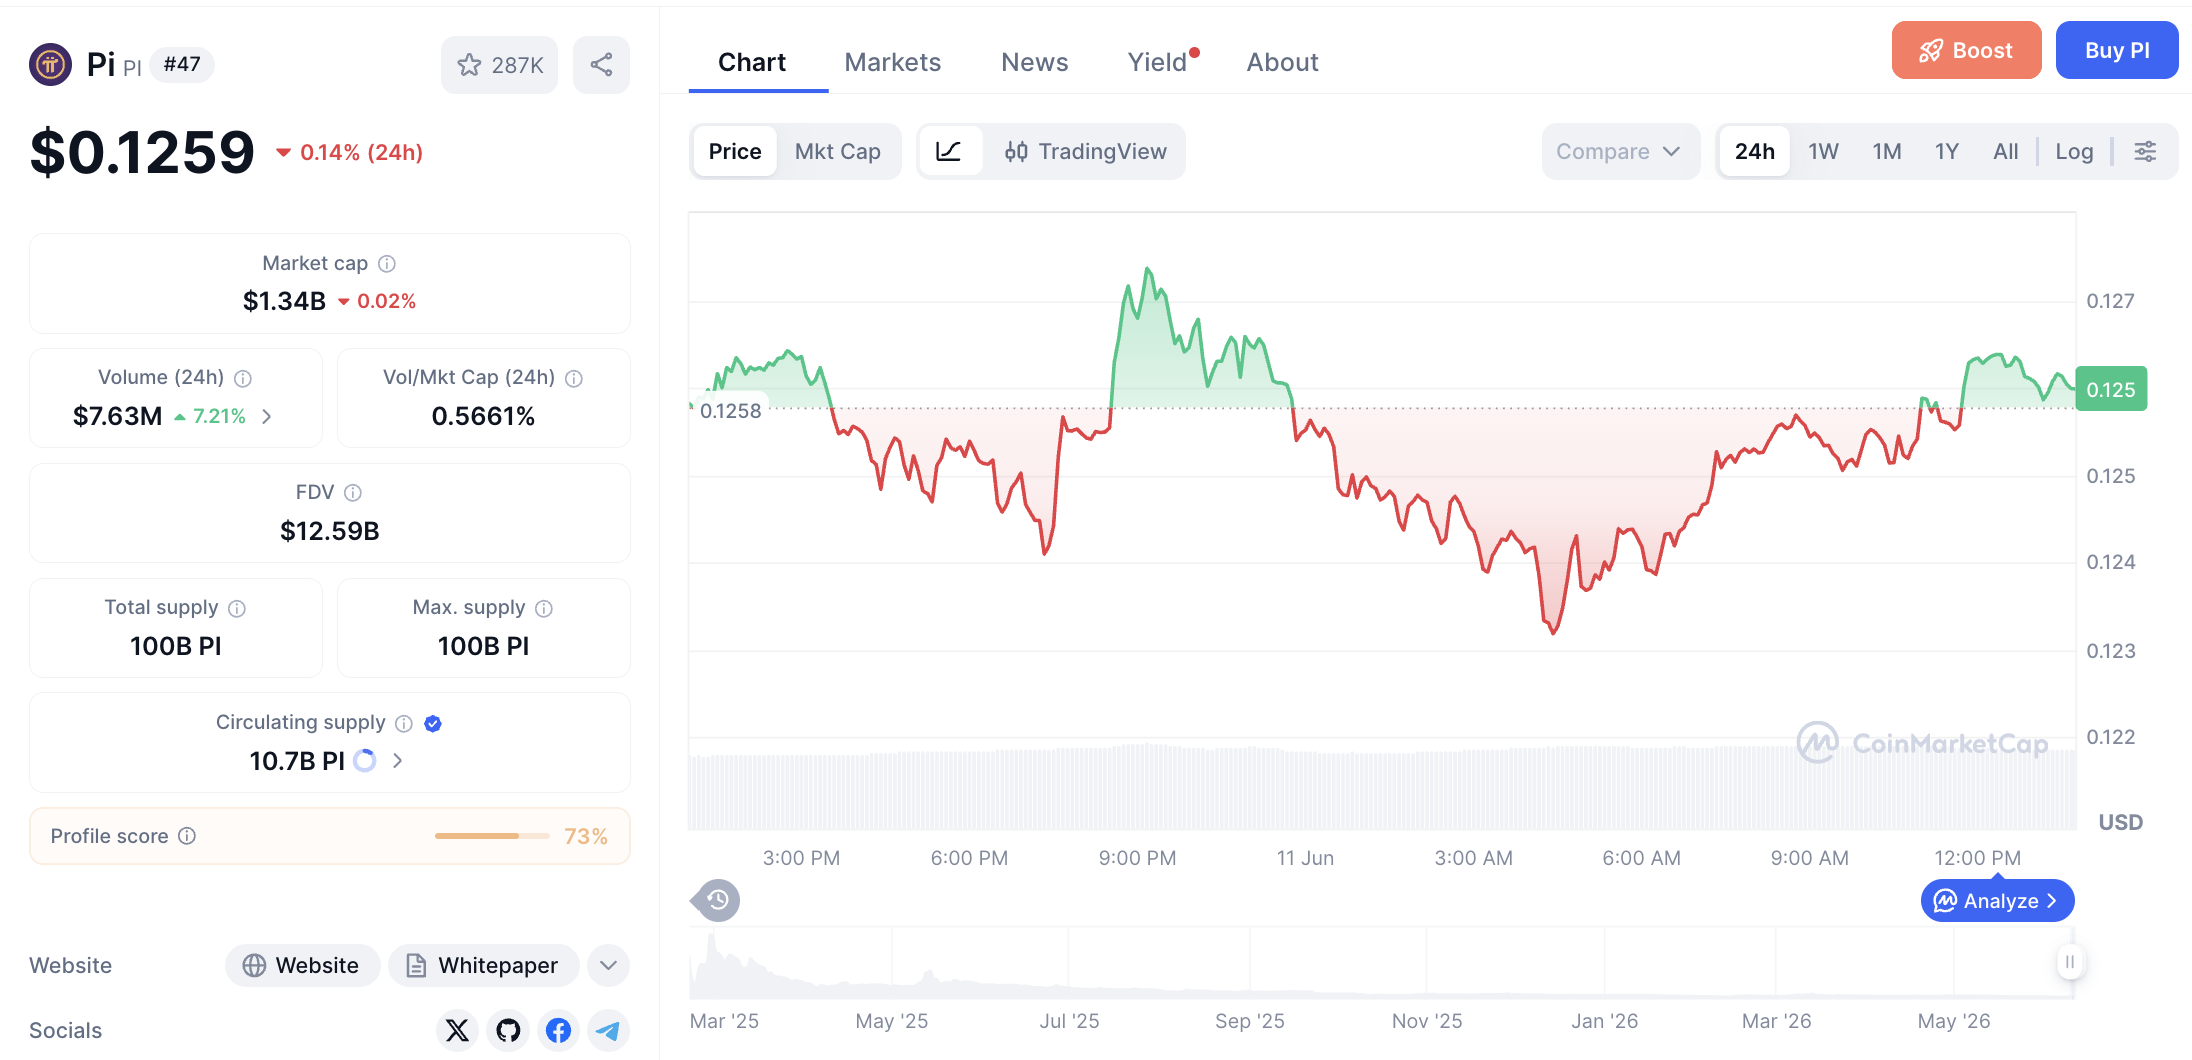Select the 1W time range

(x=1823, y=152)
